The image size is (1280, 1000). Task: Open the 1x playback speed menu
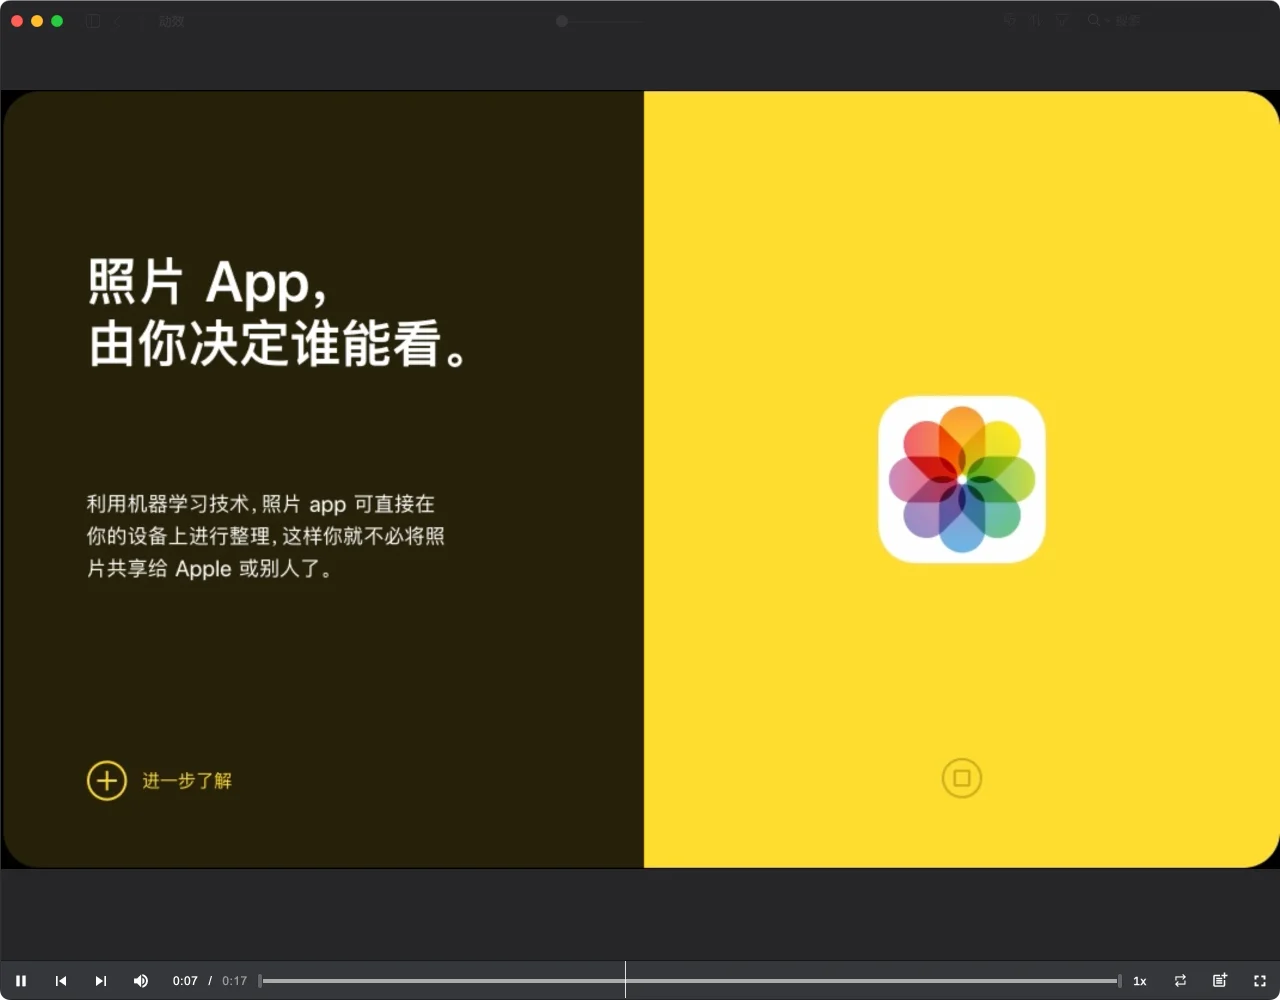(1139, 981)
